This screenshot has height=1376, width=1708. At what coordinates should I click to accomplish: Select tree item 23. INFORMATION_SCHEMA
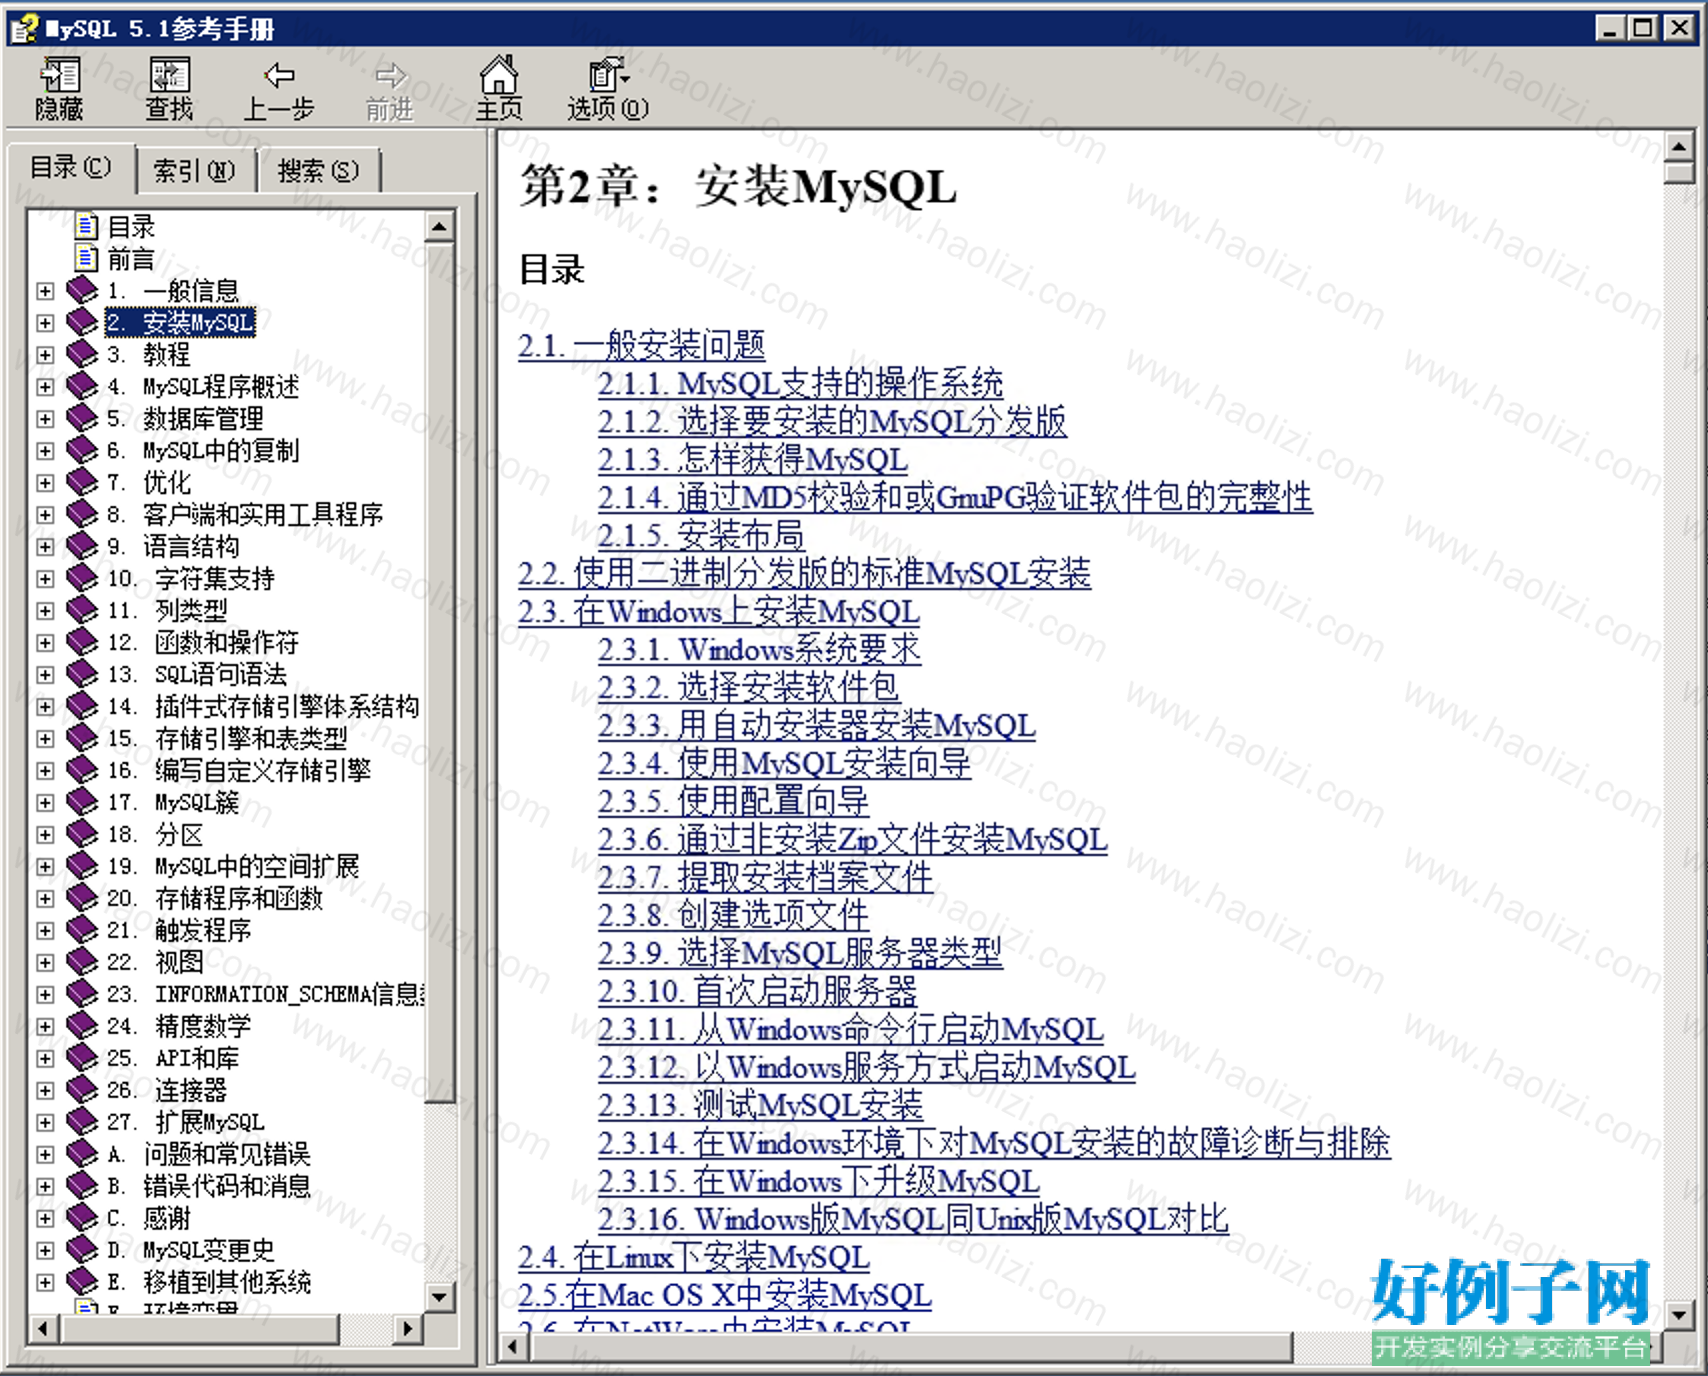pos(266,994)
